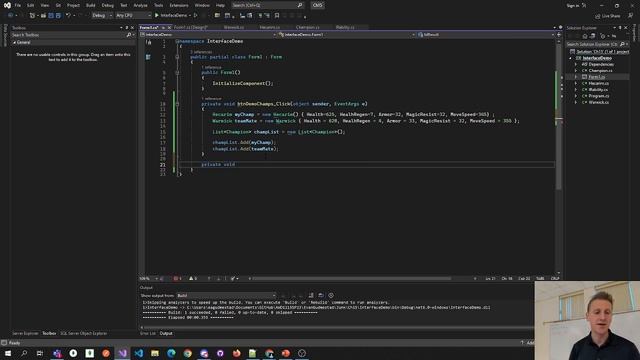Click the editor warnings count indicator
The height and width of the screenshot is (360, 640).
tap(193, 279)
